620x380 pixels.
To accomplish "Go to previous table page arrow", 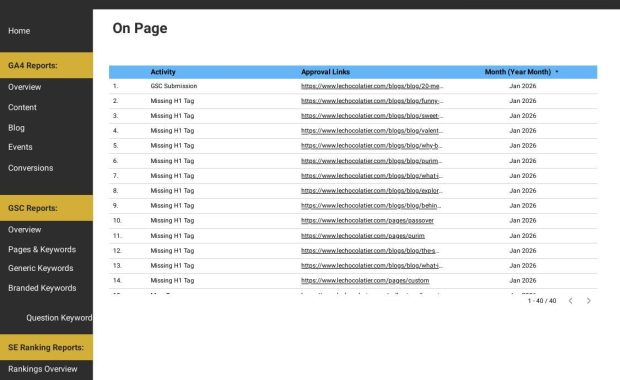I will (x=570, y=301).
